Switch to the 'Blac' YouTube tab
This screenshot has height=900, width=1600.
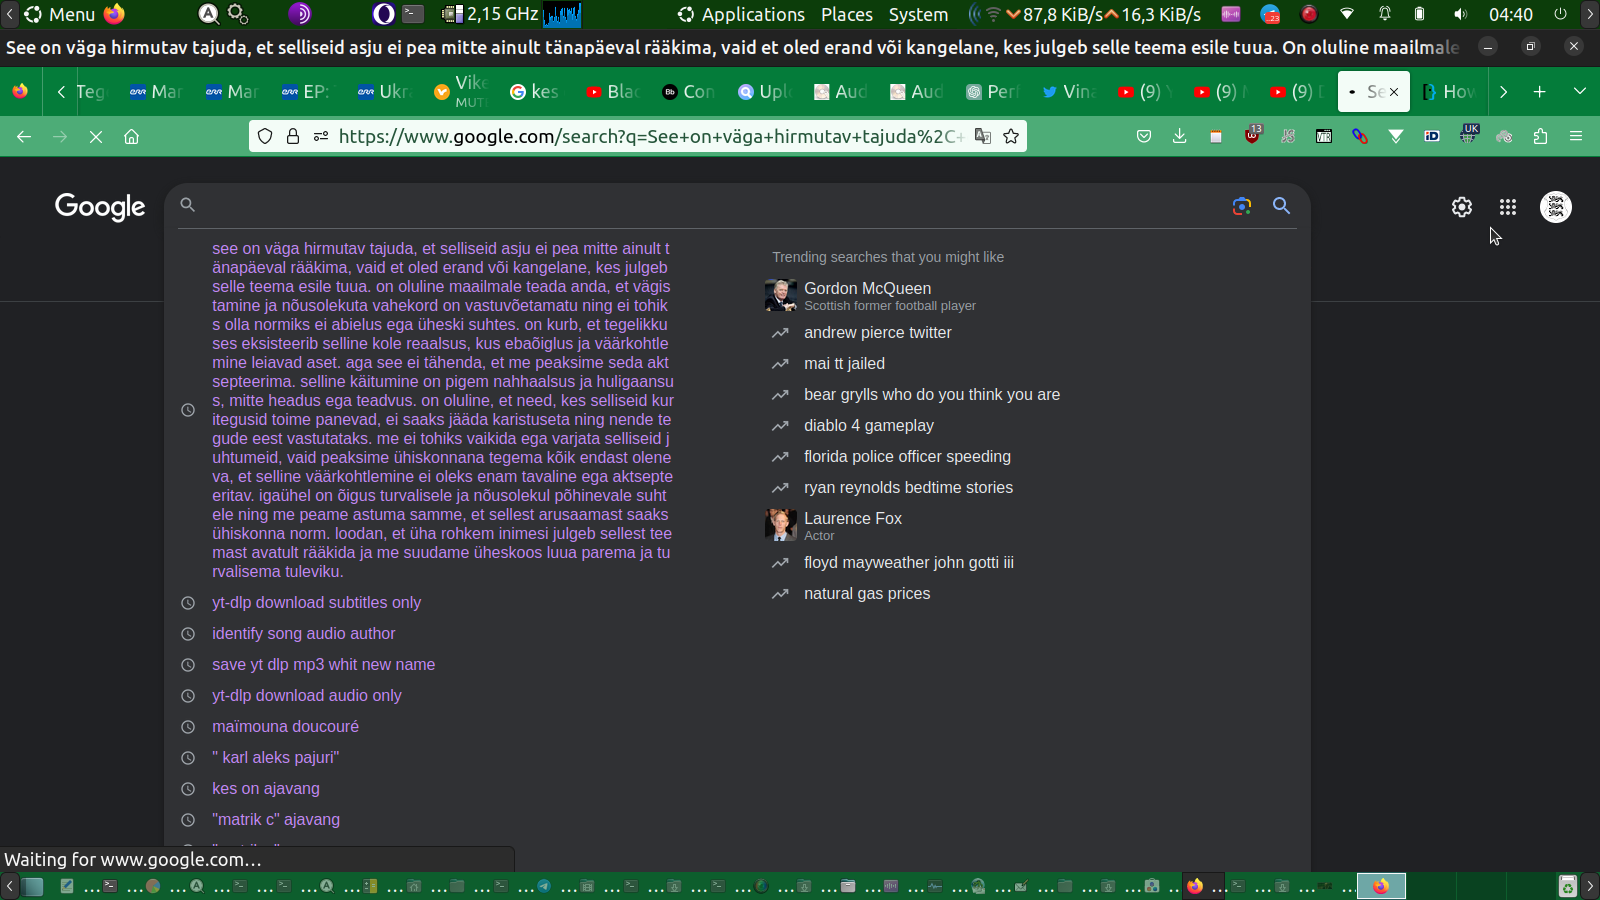tap(612, 92)
